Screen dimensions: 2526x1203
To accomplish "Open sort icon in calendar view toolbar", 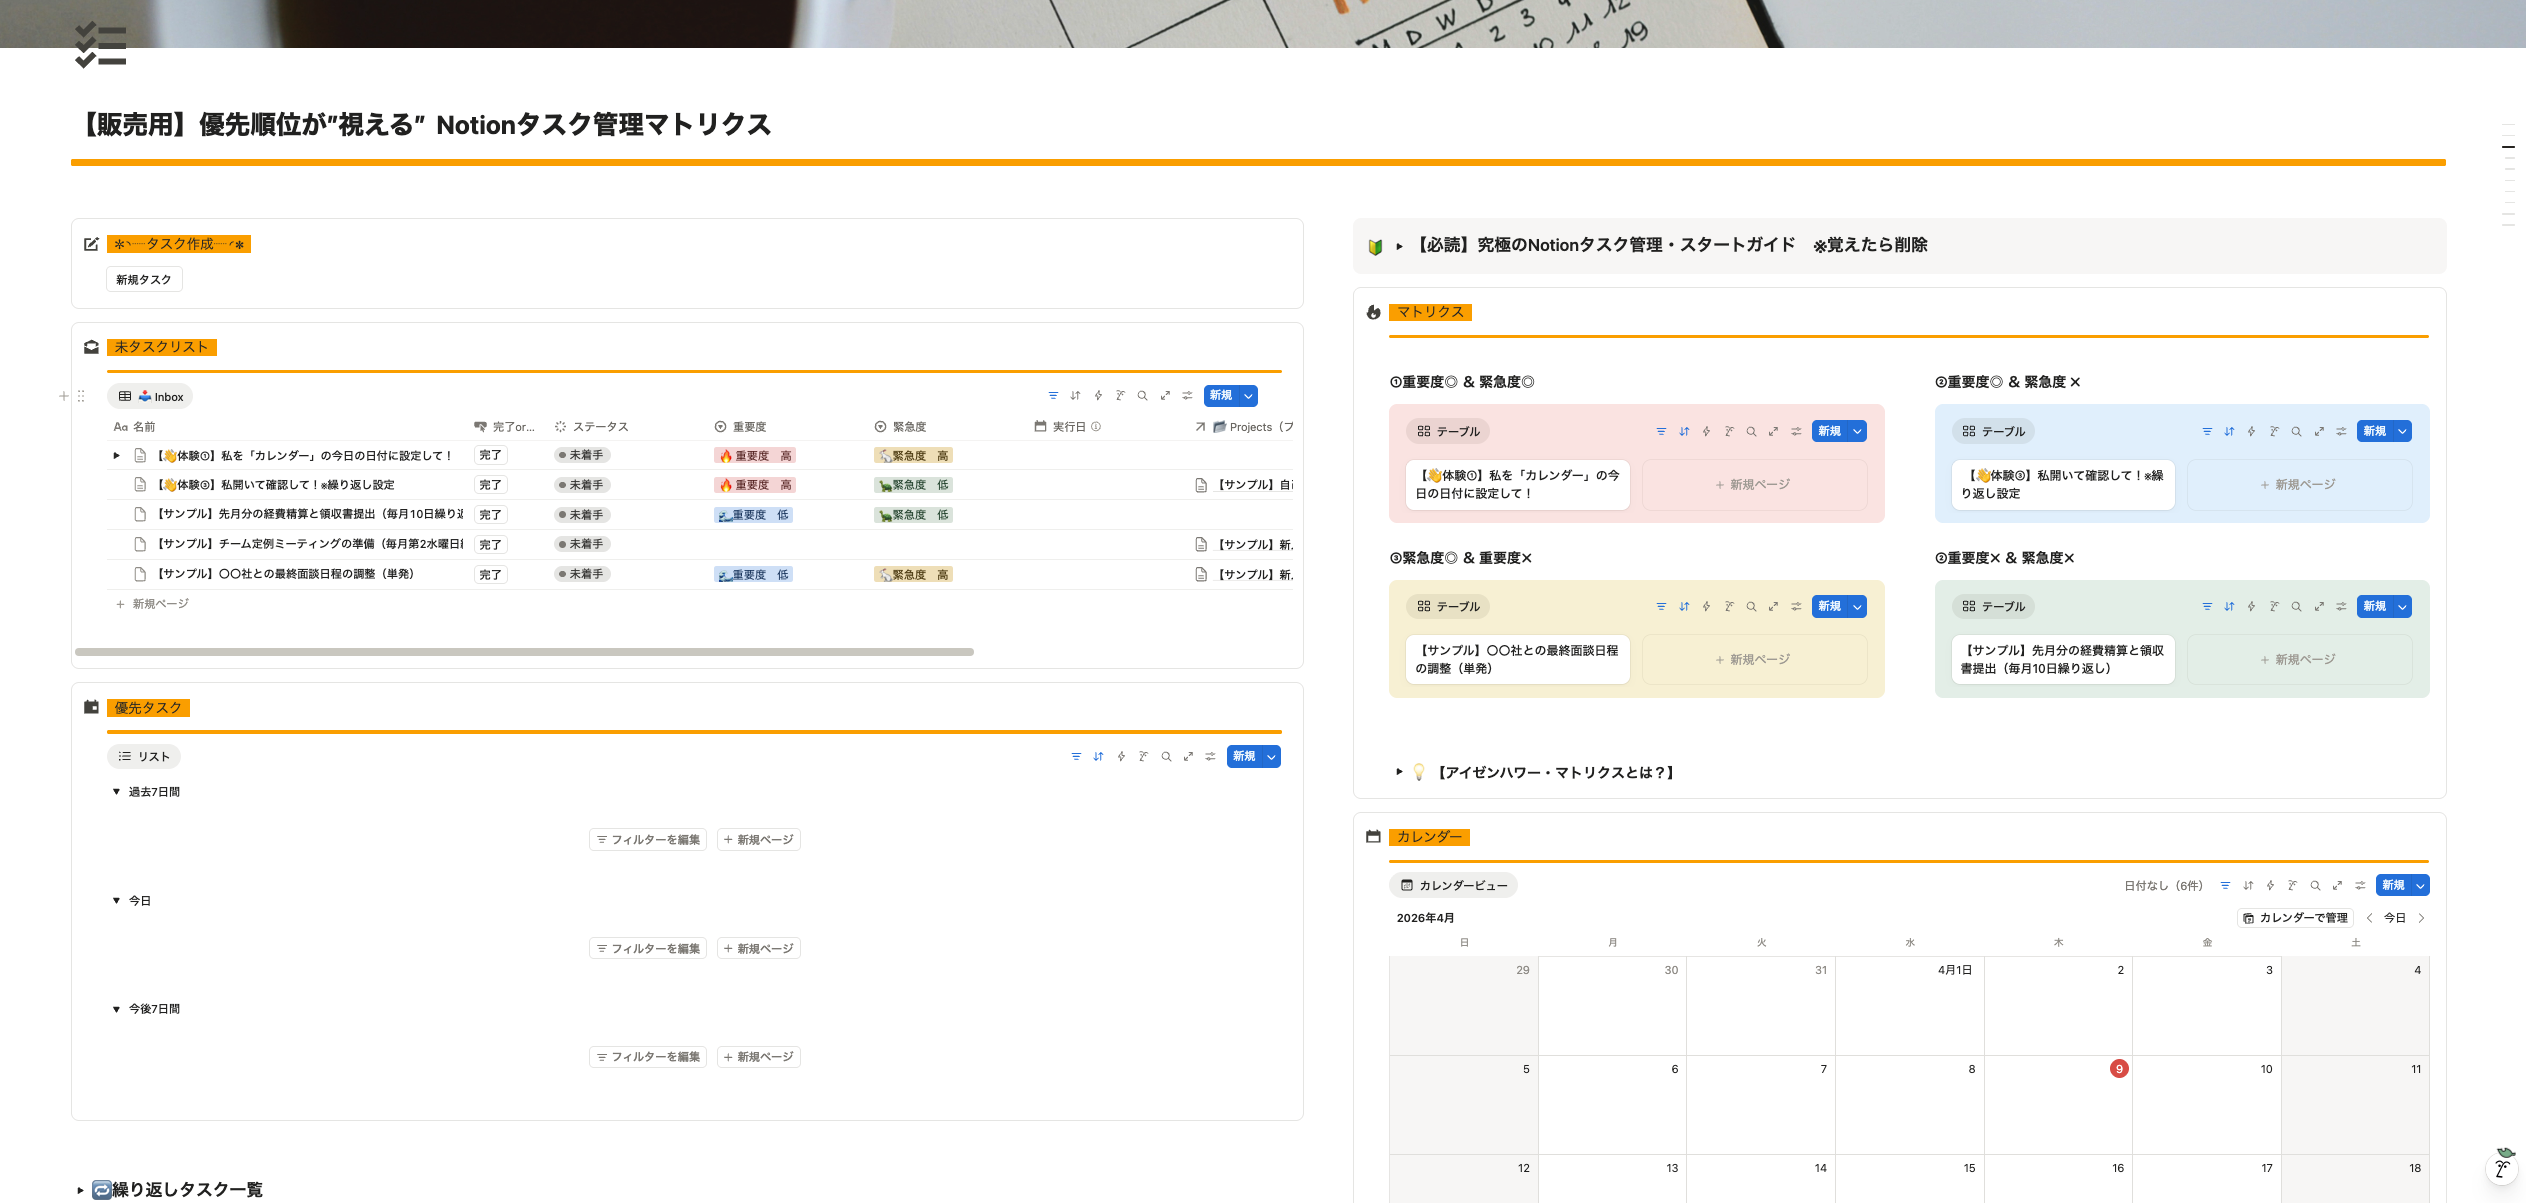I will [x=2248, y=886].
